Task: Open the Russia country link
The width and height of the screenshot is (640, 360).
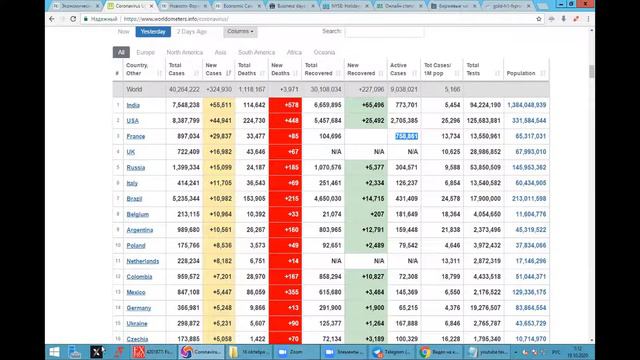Action: (136, 168)
